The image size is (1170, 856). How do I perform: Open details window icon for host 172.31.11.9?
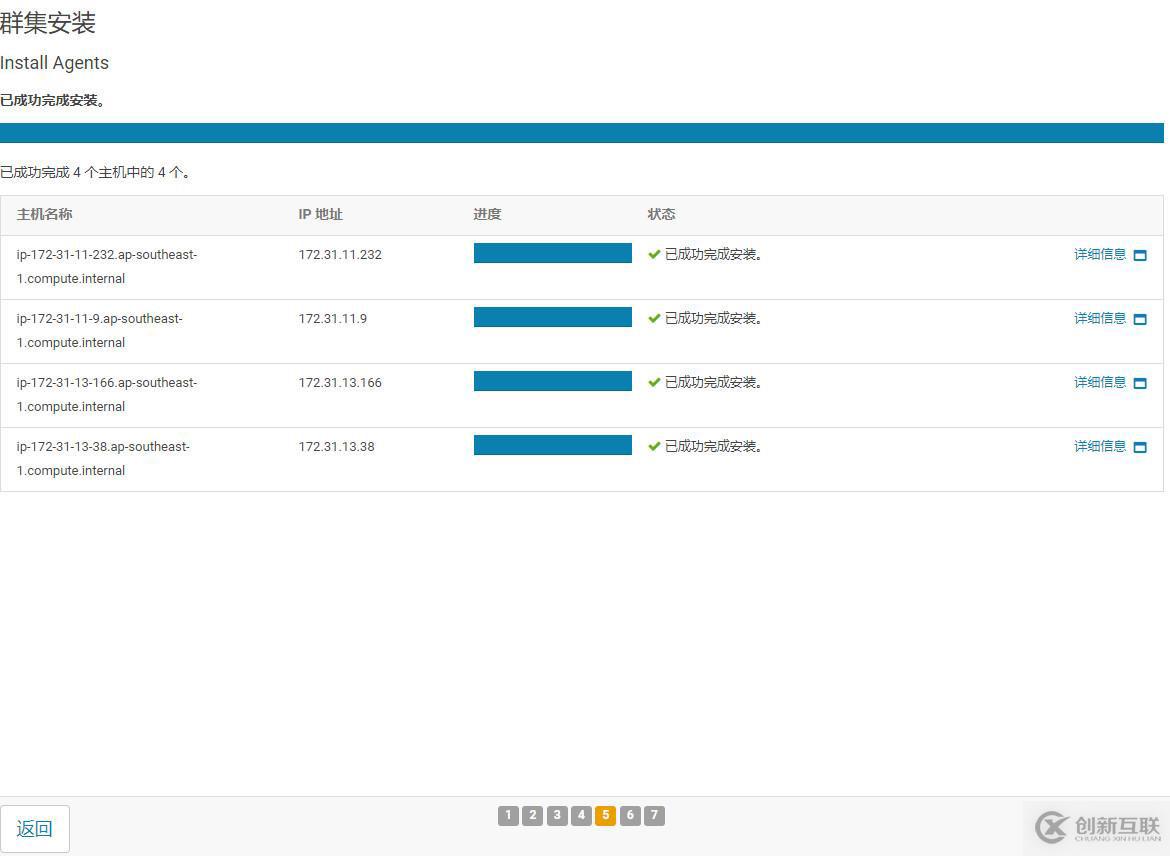1139,319
